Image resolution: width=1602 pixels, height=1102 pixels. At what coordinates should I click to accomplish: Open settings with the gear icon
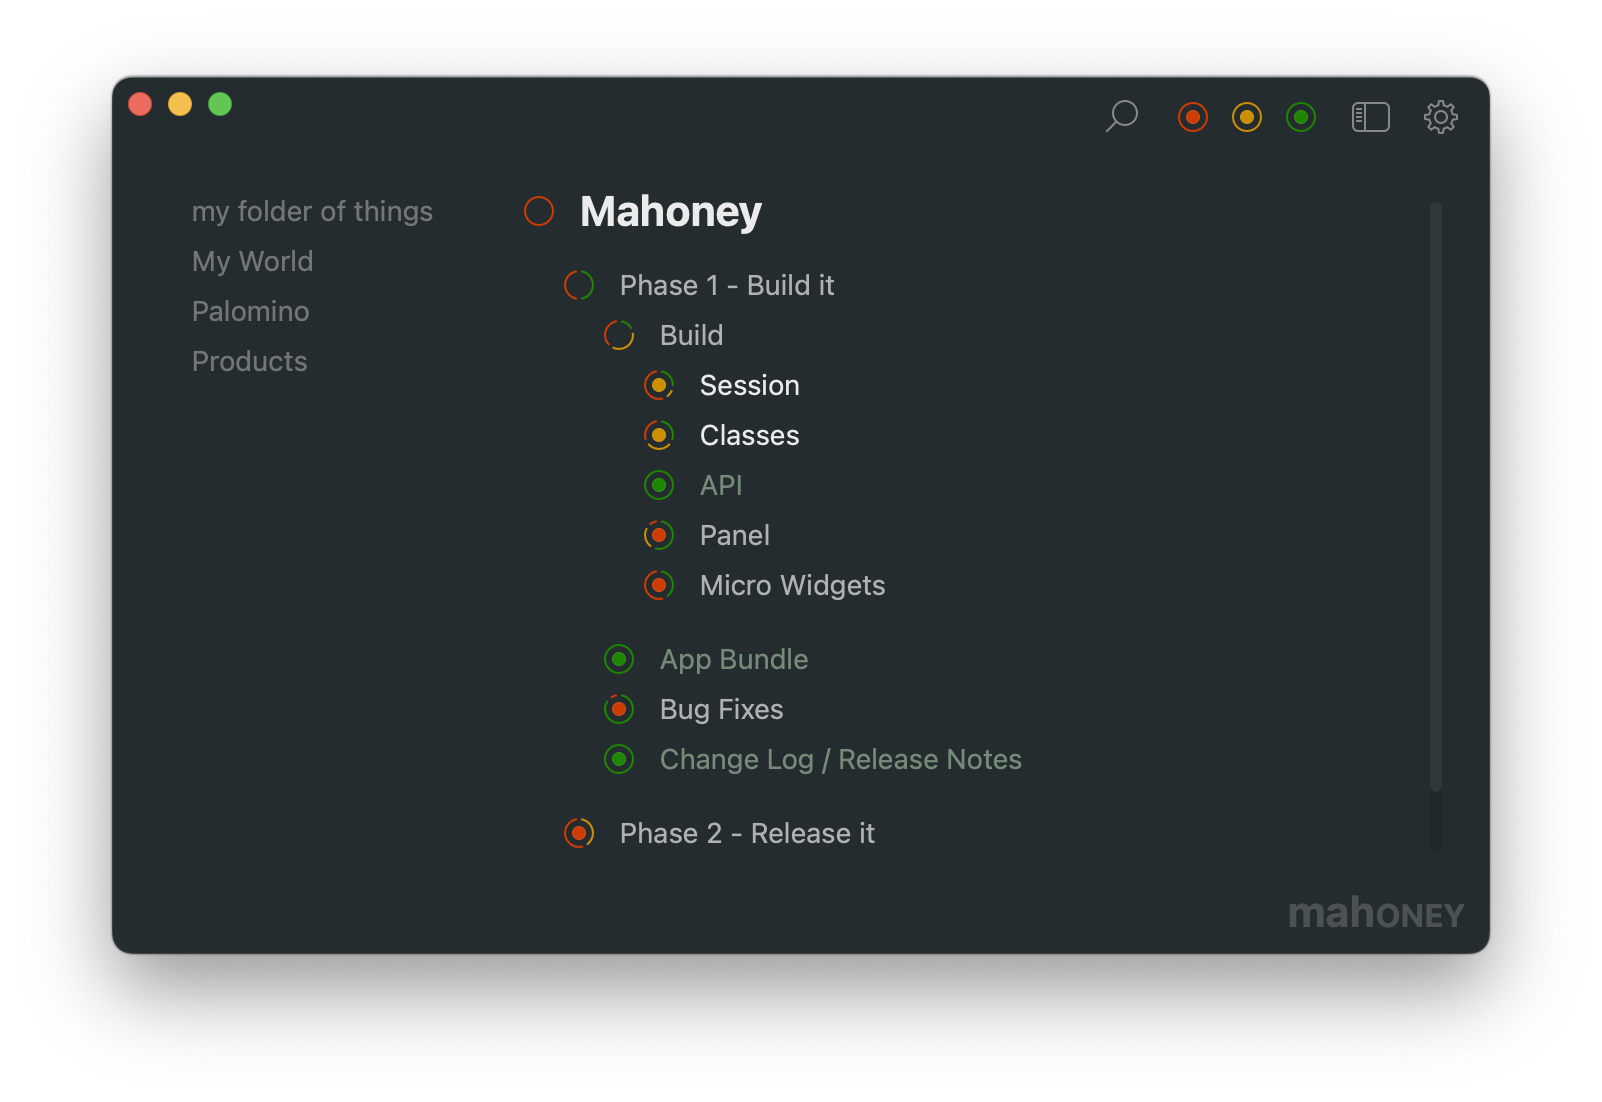[1440, 117]
